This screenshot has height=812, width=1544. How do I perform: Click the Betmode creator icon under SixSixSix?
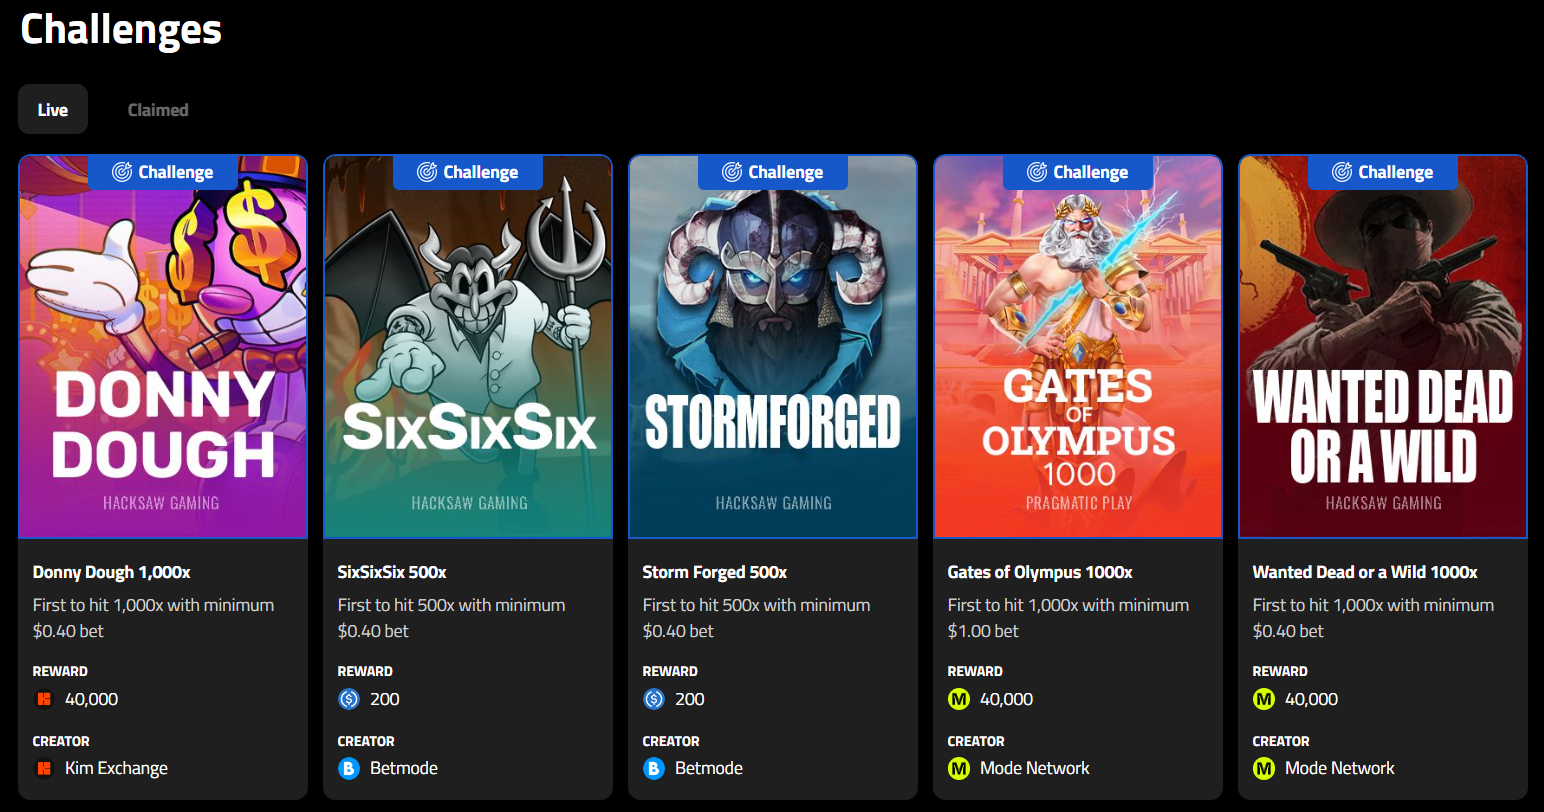tap(349, 768)
